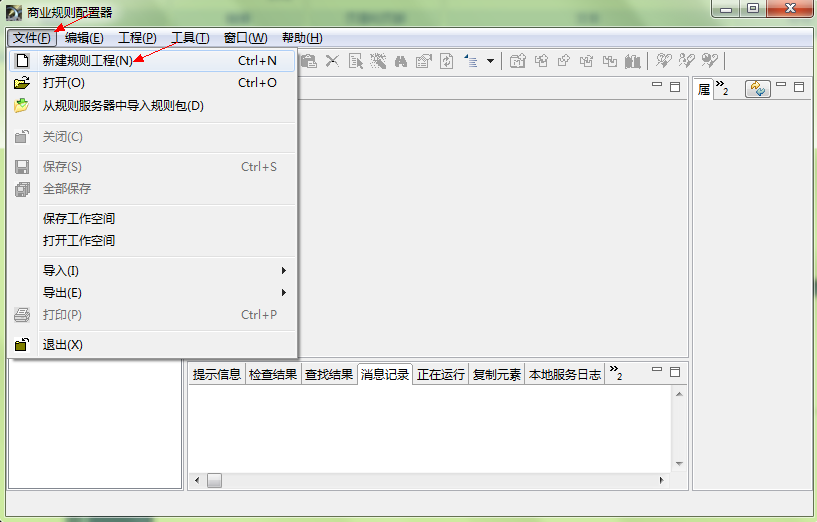The height and width of the screenshot is (522, 817).
Task: Open the 窗口(W) menu
Action: pyautogui.click(x=245, y=38)
